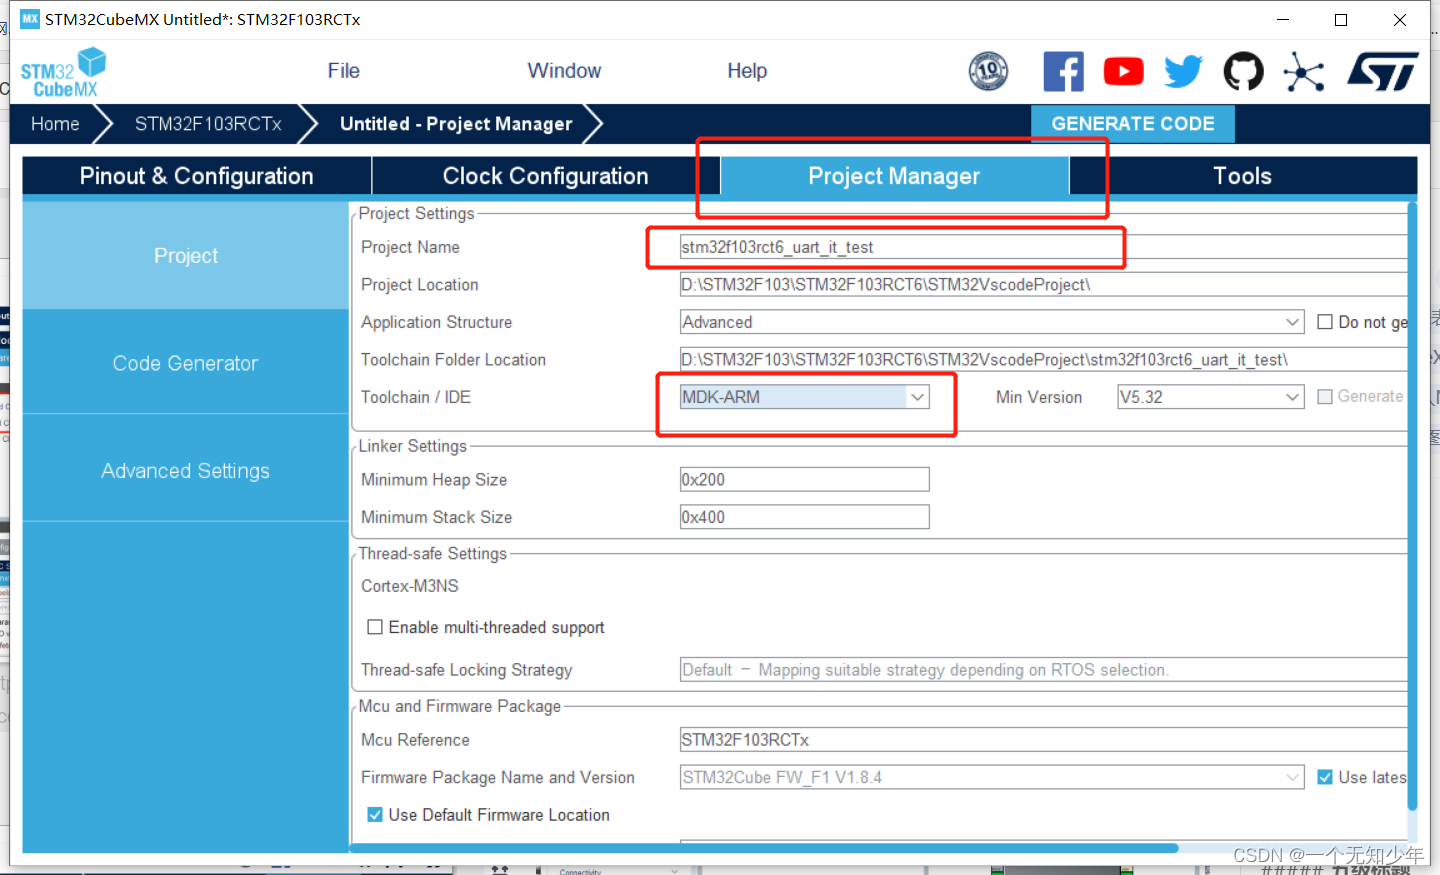Click the Thread-safe Locking Strategy label

467,670
